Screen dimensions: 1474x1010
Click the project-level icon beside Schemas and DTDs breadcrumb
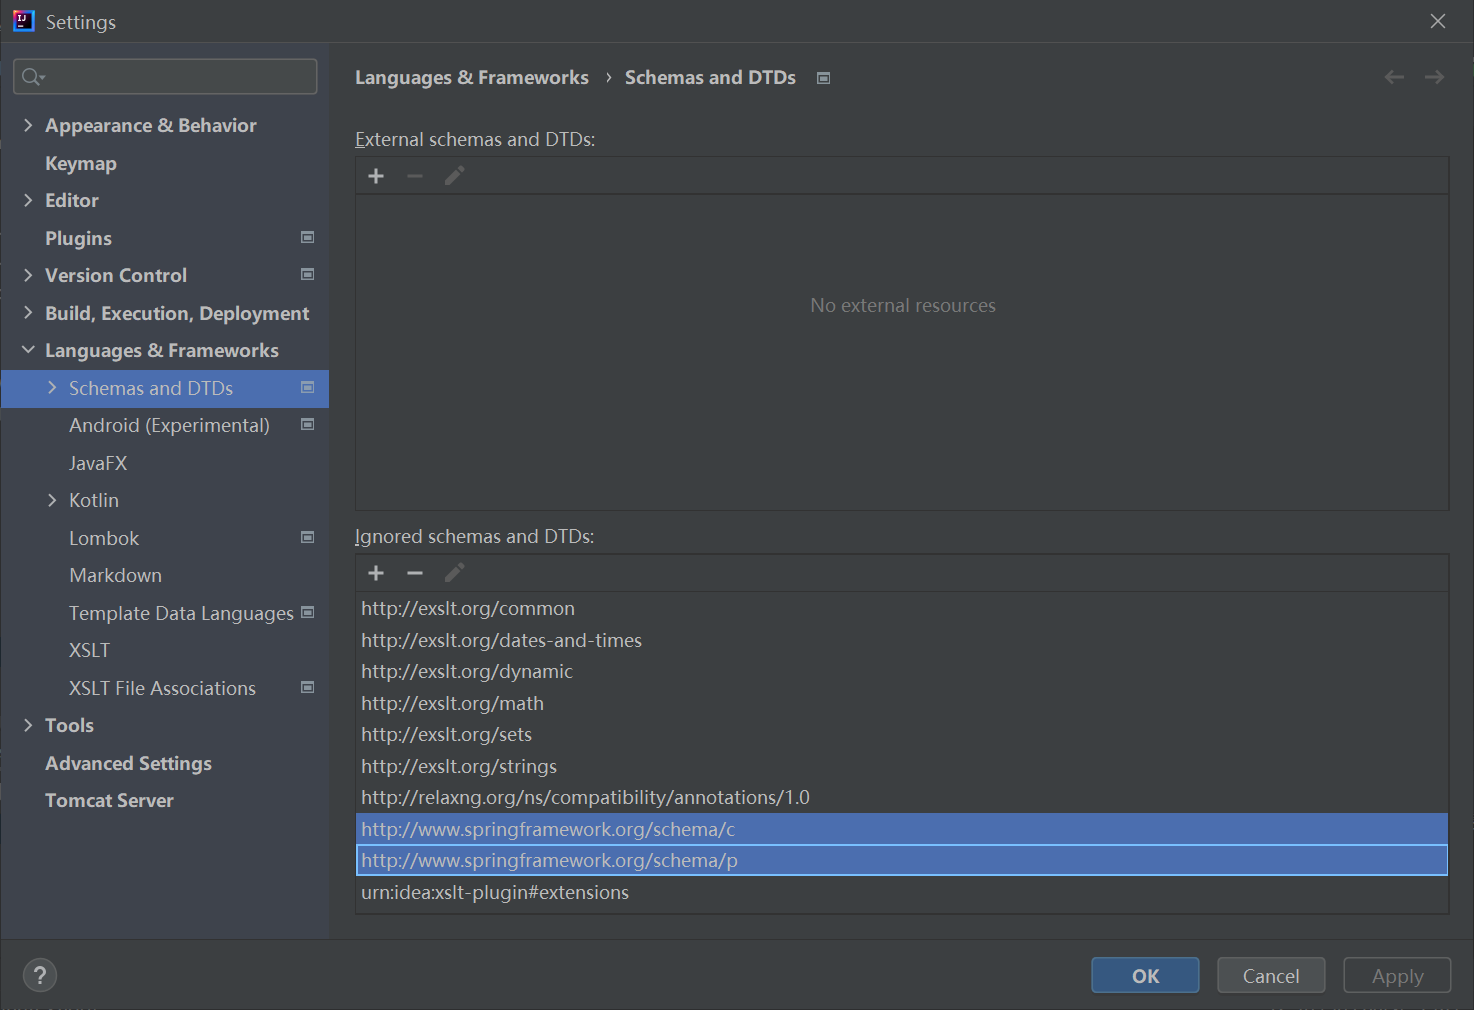823,78
